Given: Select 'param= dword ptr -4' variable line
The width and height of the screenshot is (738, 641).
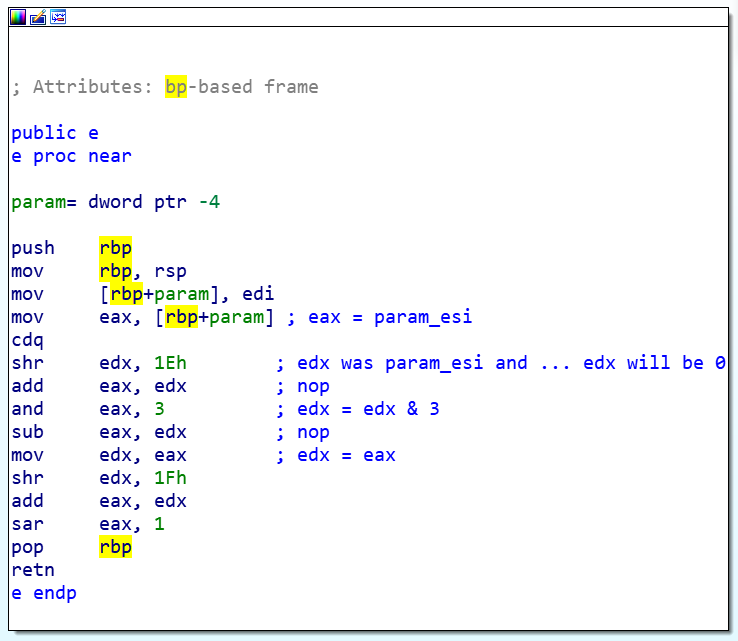Looking at the screenshot, I should coord(116,202).
